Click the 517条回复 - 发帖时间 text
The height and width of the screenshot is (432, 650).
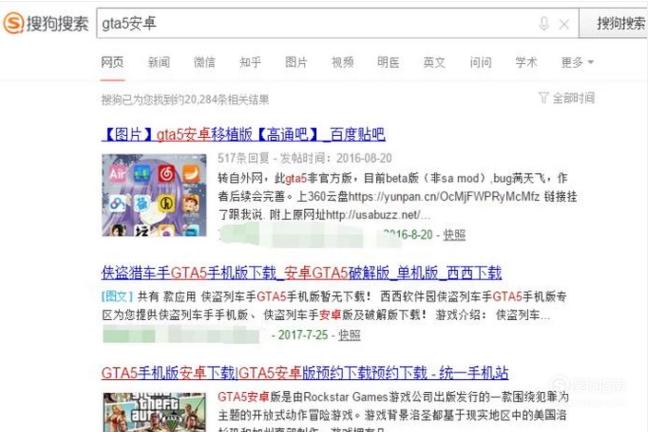click(x=305, y=158)
